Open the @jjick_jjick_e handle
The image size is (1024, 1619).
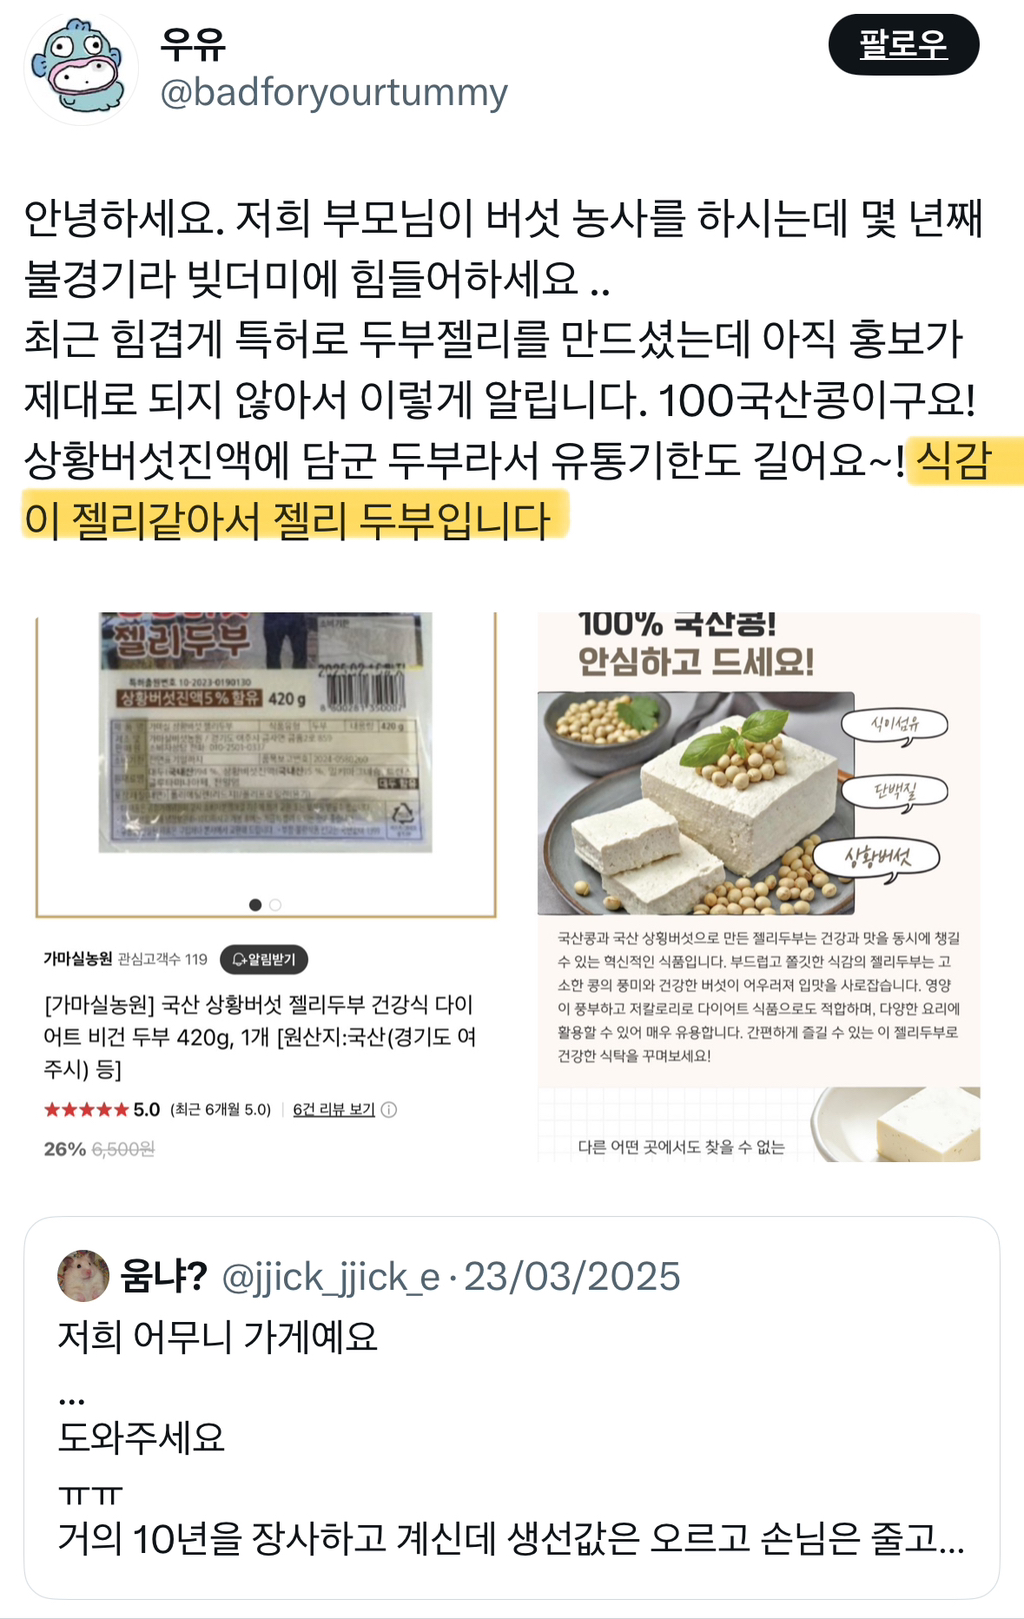331,1277
